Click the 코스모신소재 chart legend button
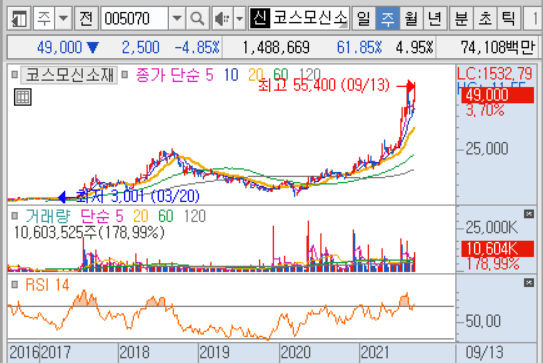543x363 pixels. (x=69, y=75)
